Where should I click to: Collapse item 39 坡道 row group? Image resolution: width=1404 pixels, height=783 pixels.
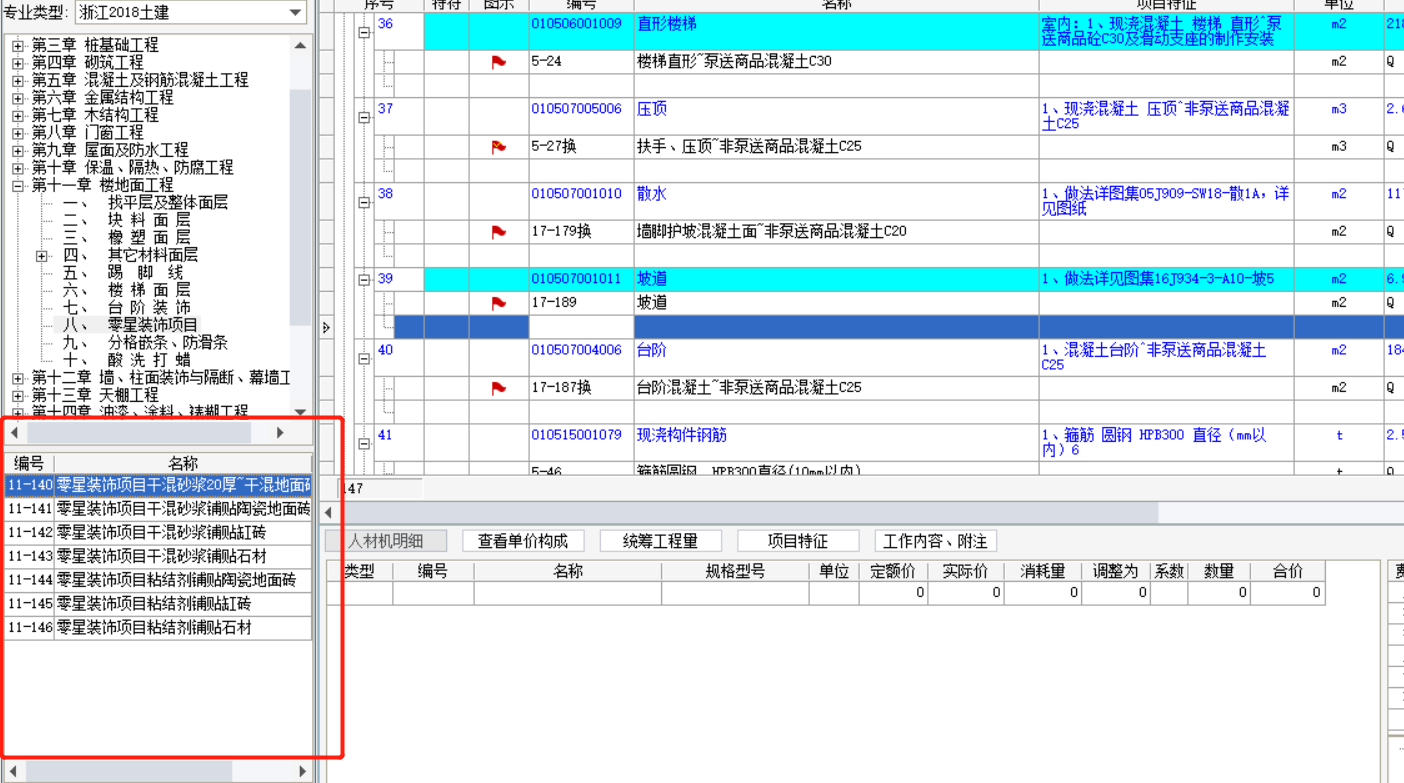364,280
